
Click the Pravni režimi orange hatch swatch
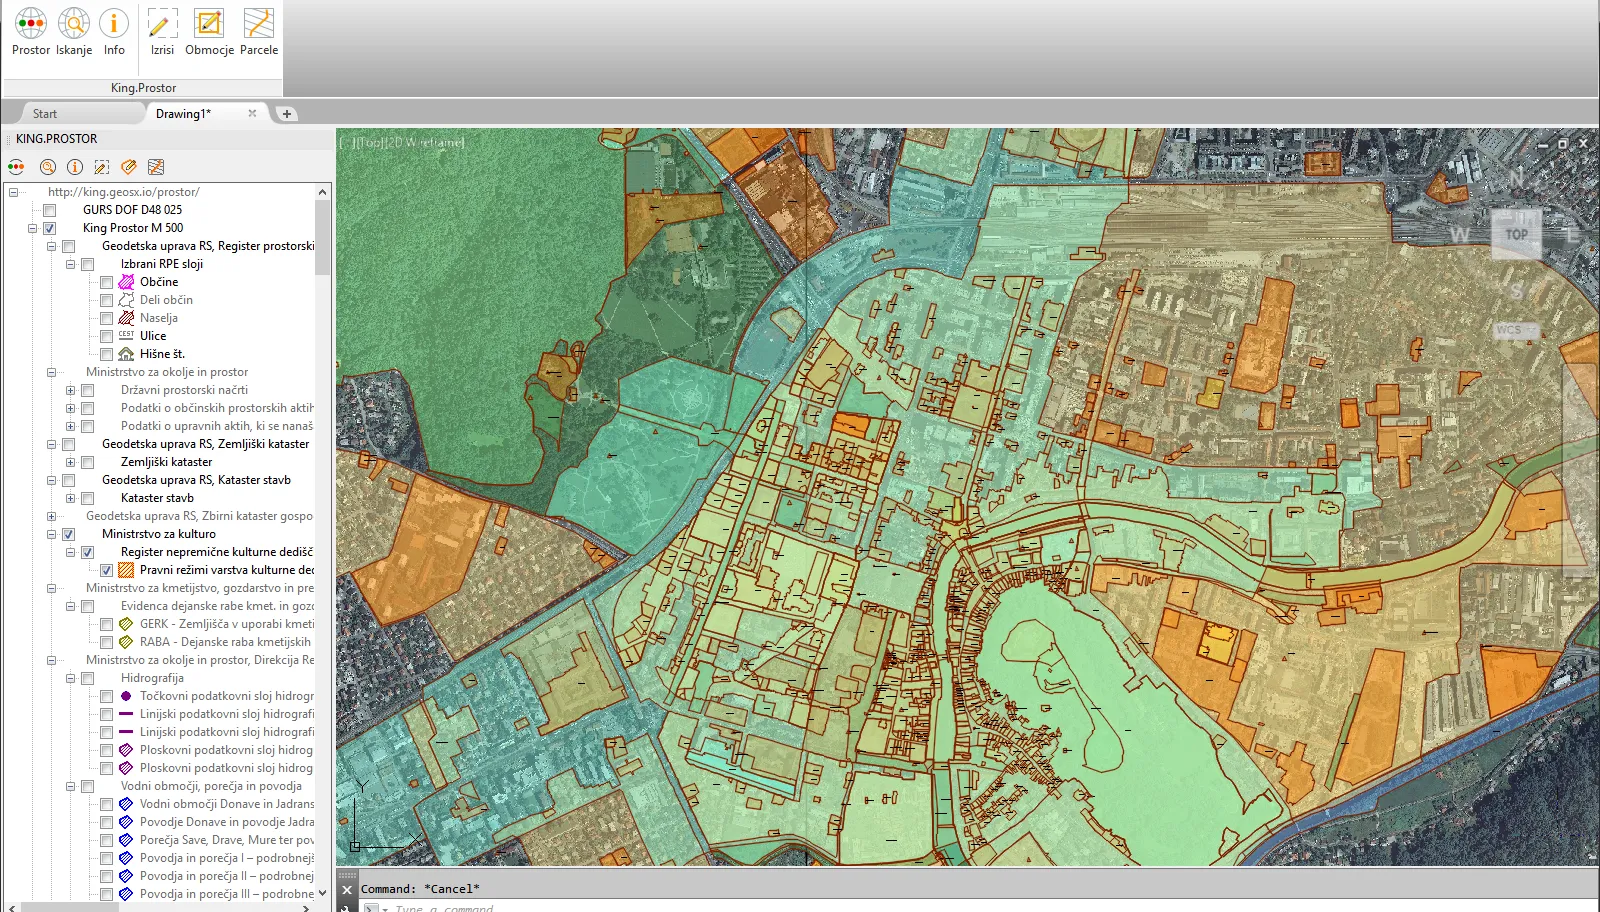tap(126, 570)
